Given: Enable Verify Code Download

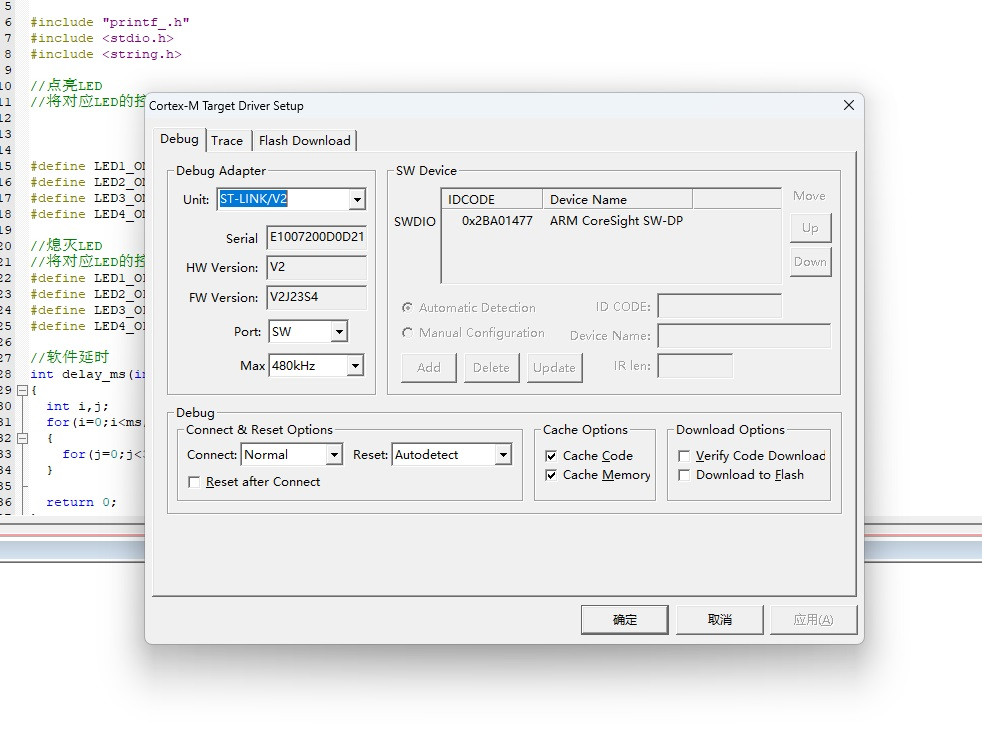Looking at the screenshot, I should pyautogui.click(x=684, y=456).
